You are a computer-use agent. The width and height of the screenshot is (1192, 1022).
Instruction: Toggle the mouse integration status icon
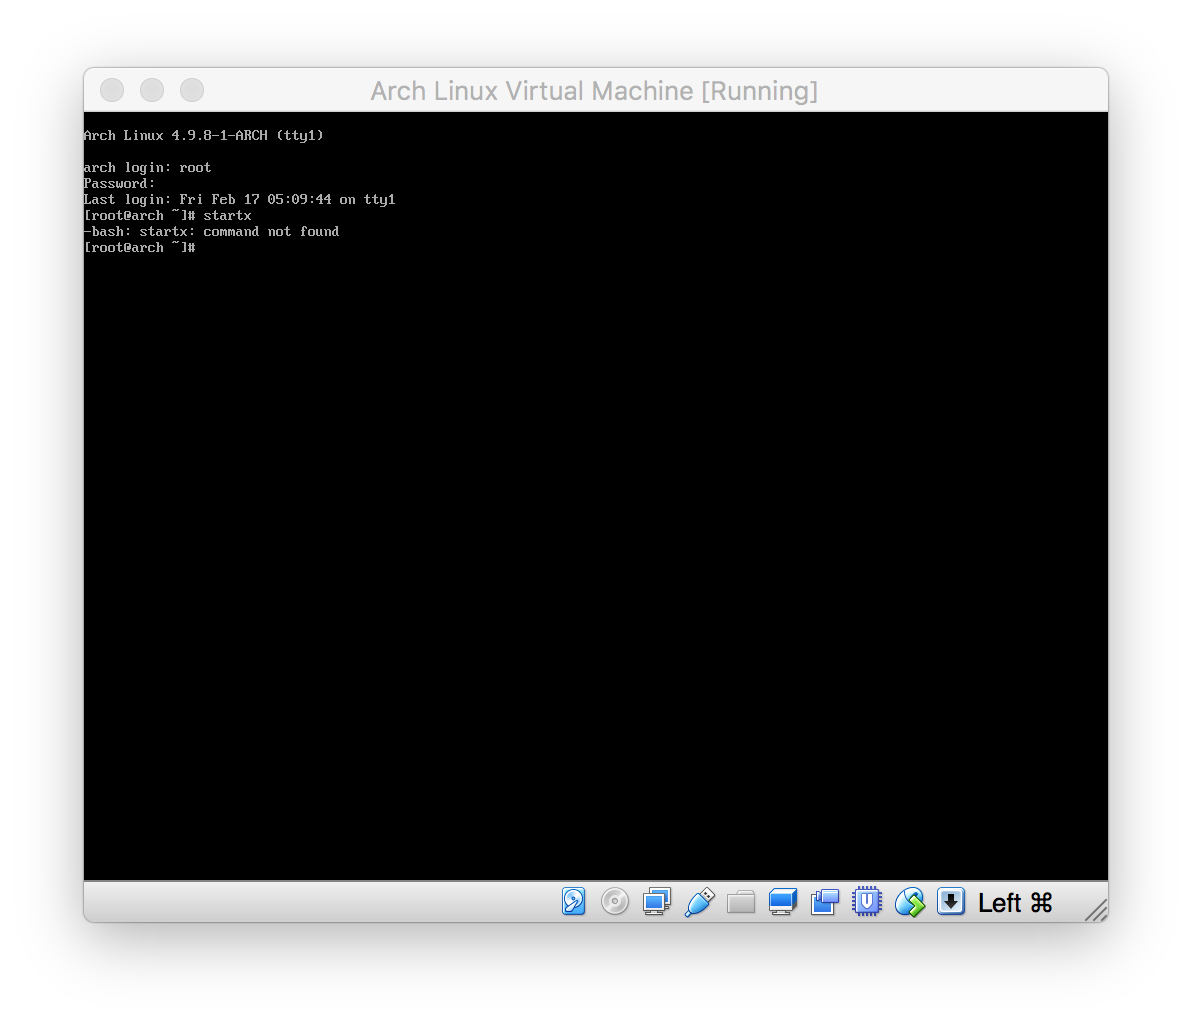click(910, 902)
